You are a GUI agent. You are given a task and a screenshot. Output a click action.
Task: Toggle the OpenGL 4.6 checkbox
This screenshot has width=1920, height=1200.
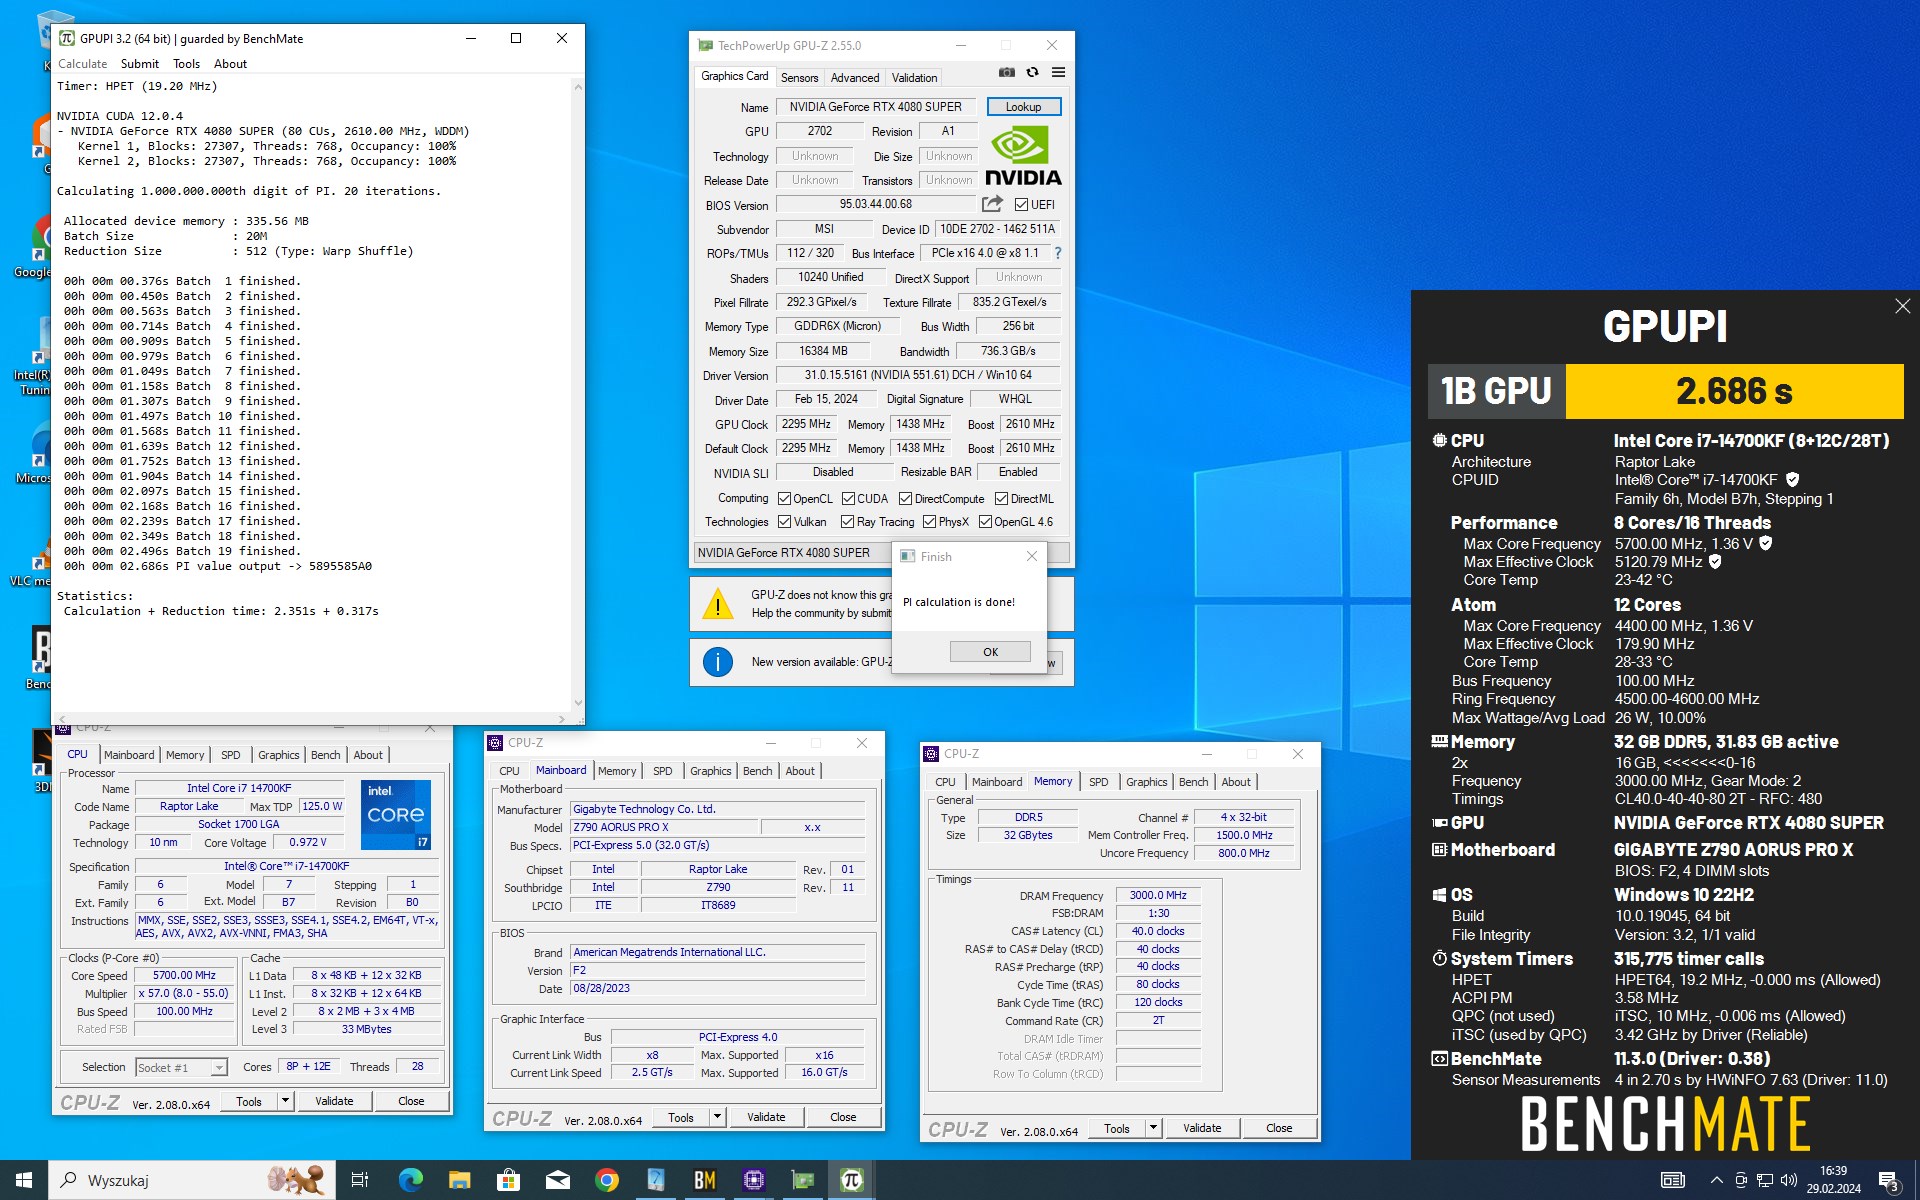[x=985, y=522]
